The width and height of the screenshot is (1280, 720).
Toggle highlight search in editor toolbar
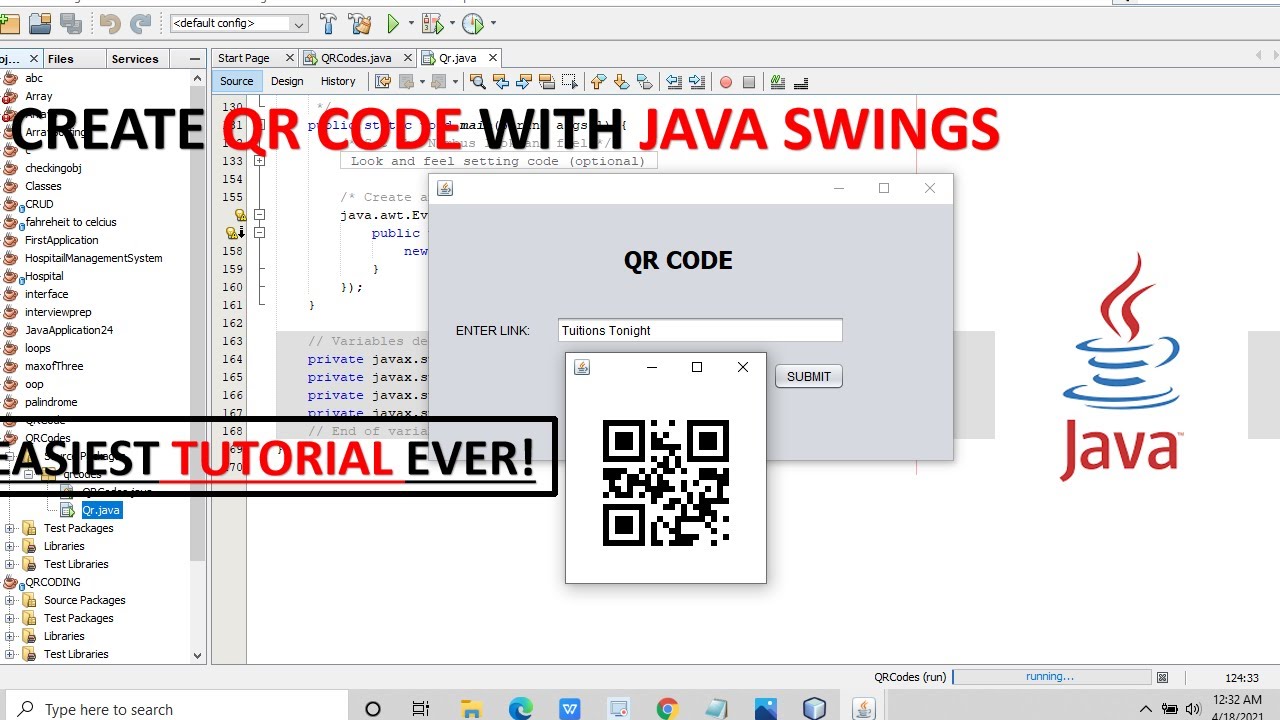[547, 82]
